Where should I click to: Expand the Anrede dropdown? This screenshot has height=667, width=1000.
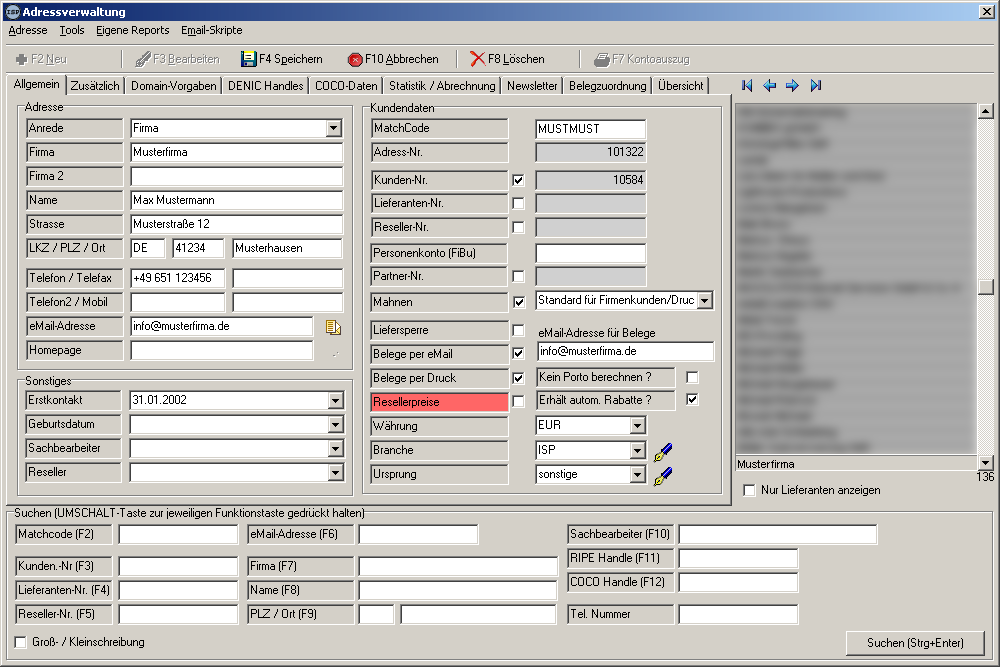334,129
